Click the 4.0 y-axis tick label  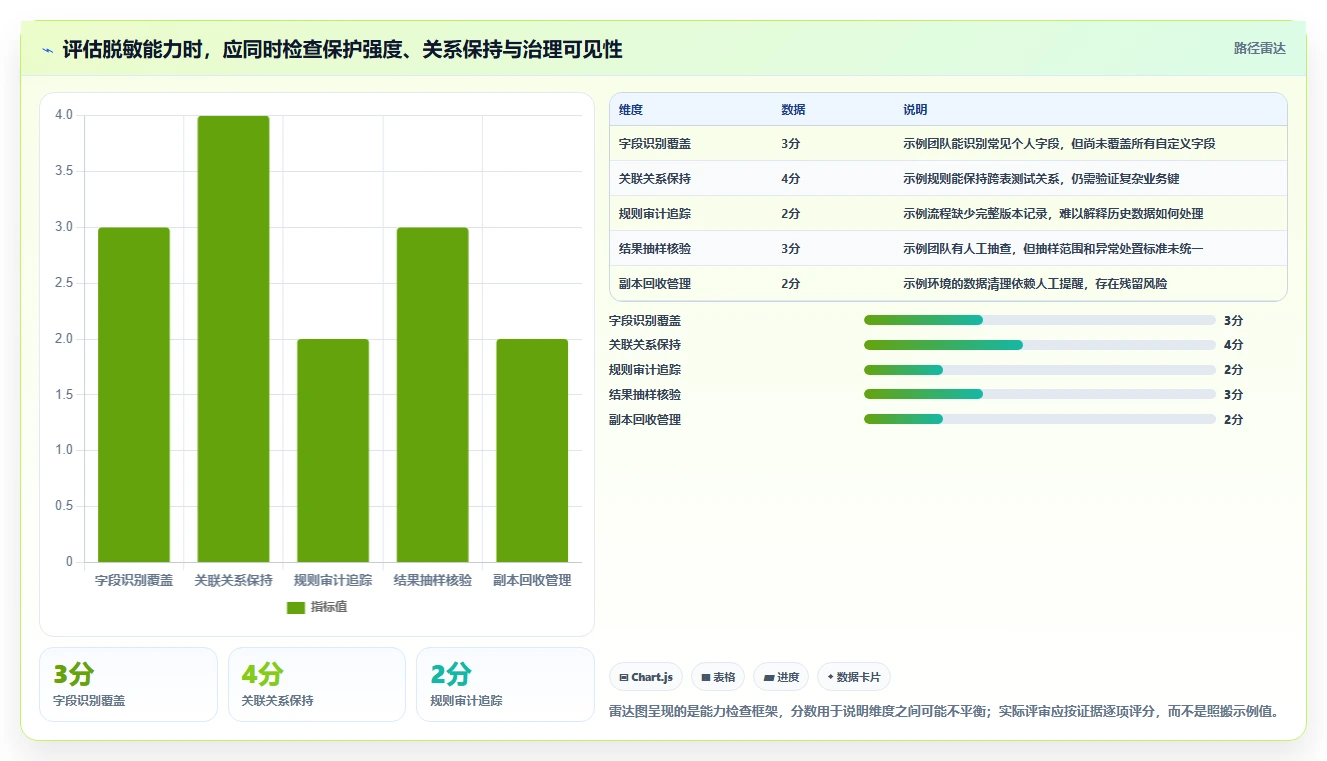pos(64,115)
